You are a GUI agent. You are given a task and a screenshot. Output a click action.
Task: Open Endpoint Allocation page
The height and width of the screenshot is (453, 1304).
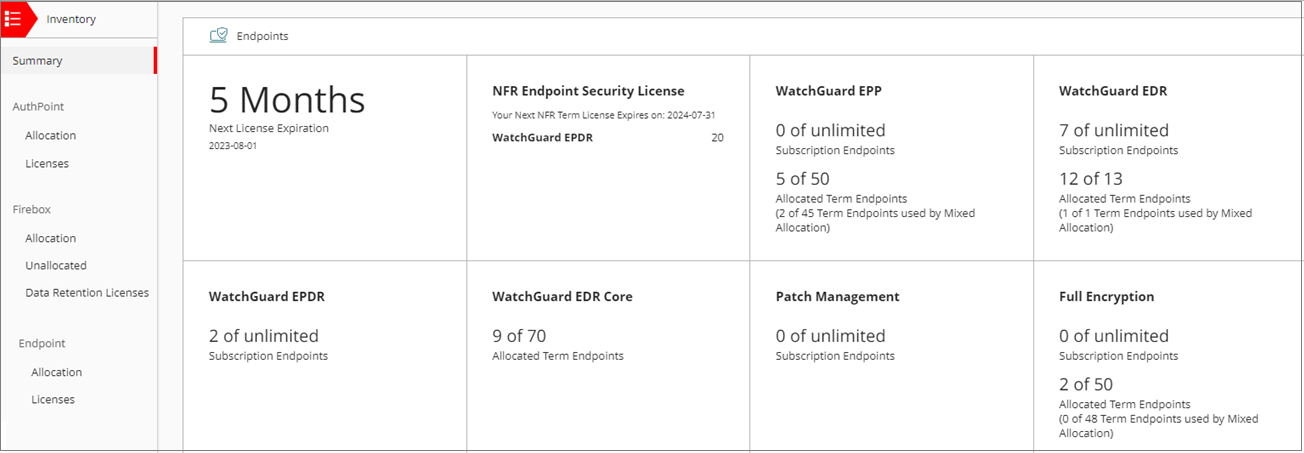(57, 373)
